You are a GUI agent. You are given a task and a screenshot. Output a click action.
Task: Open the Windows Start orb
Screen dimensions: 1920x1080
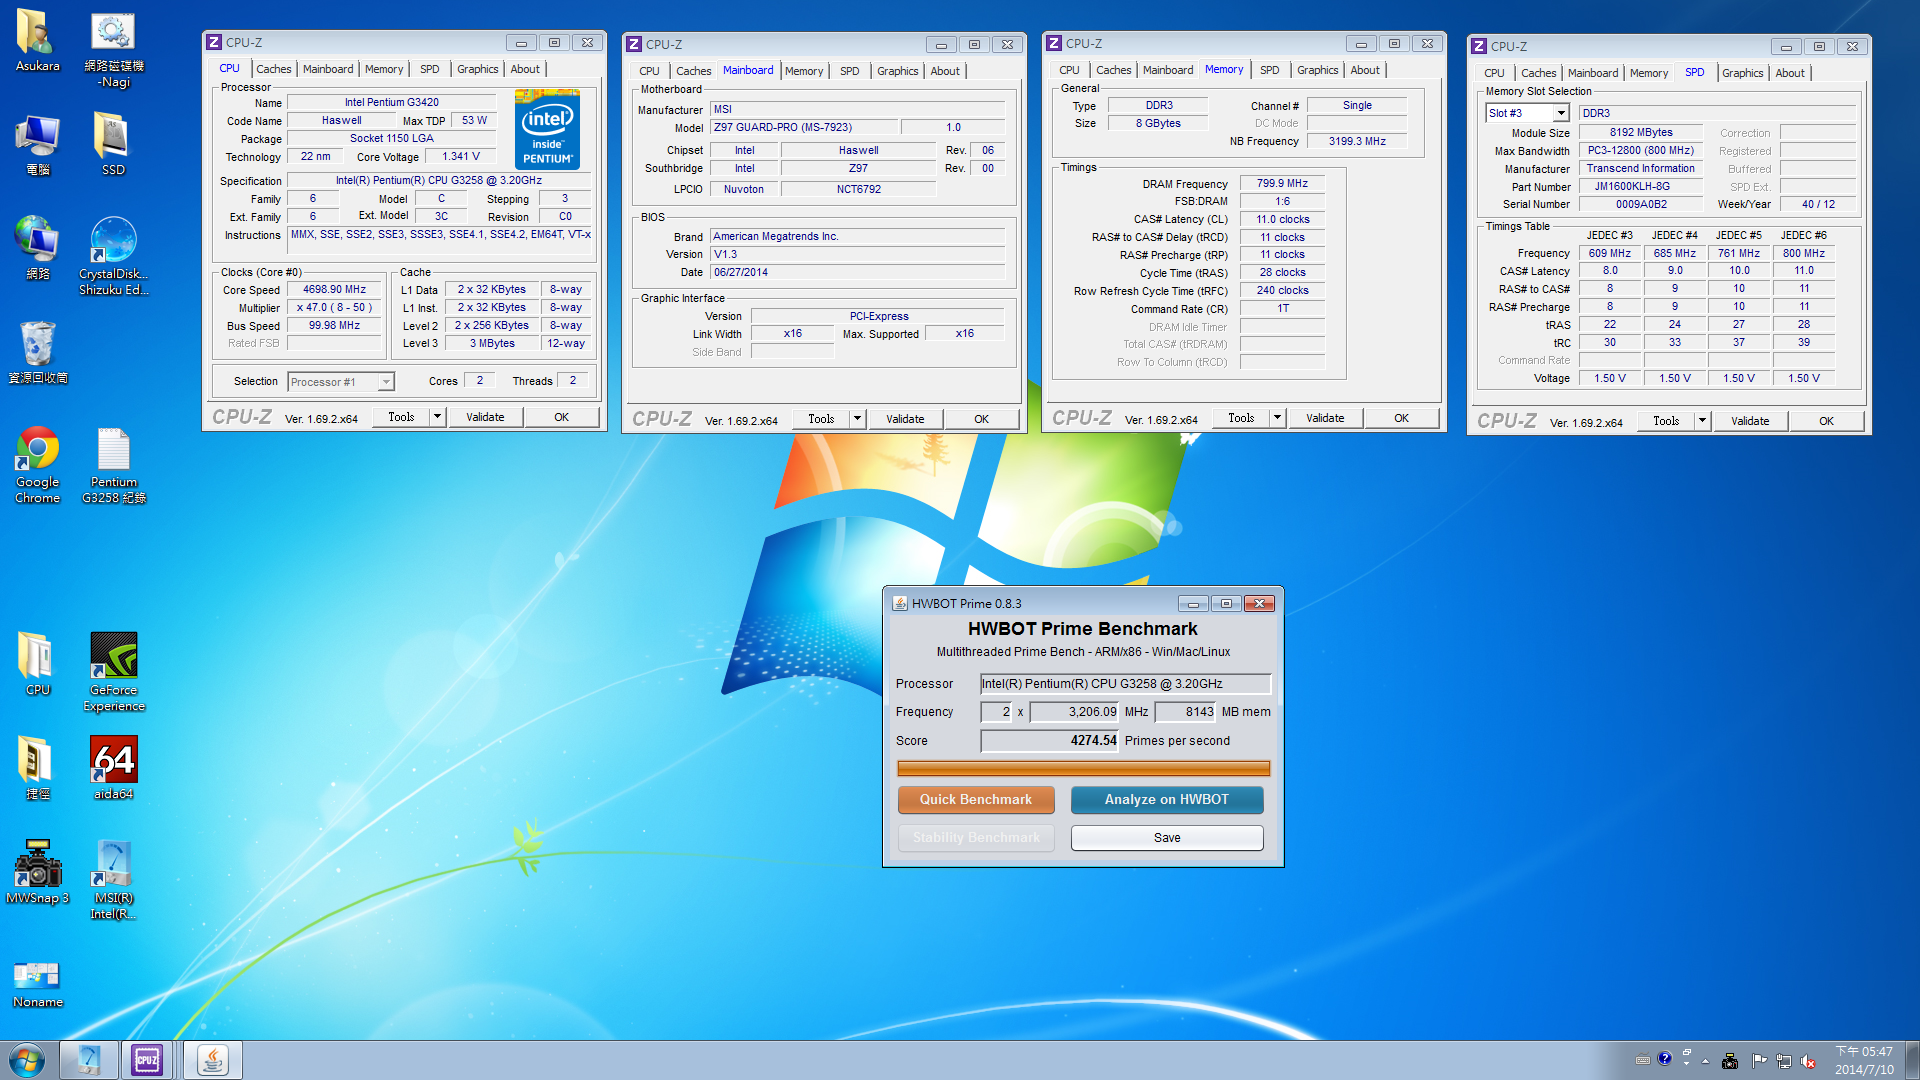pos(27,1060)
